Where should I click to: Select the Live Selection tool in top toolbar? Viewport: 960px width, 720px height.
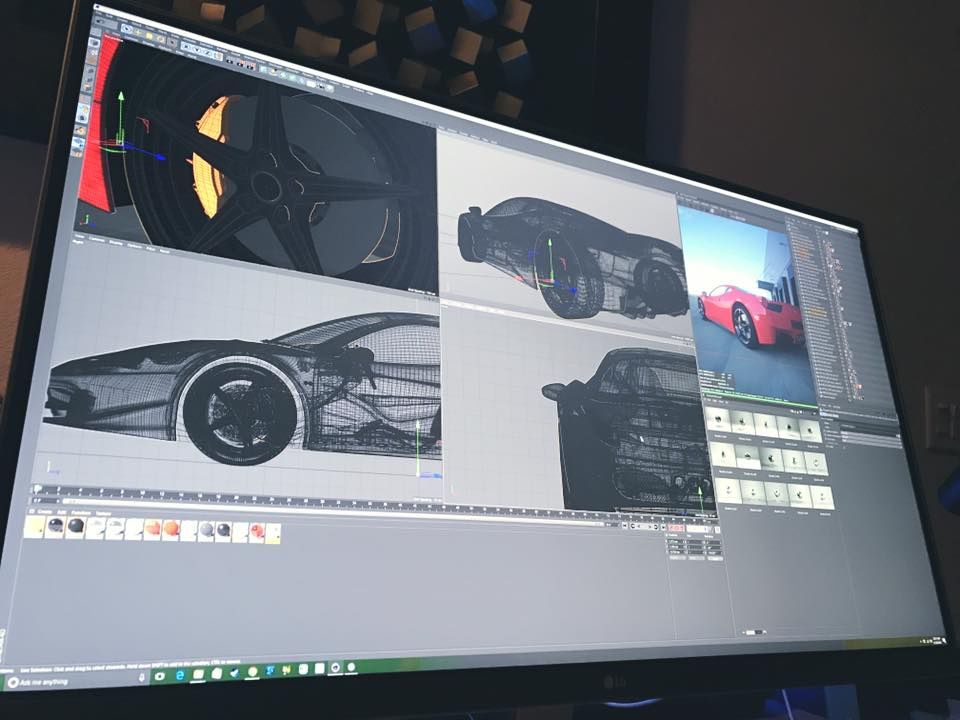[x=127, y=29]
